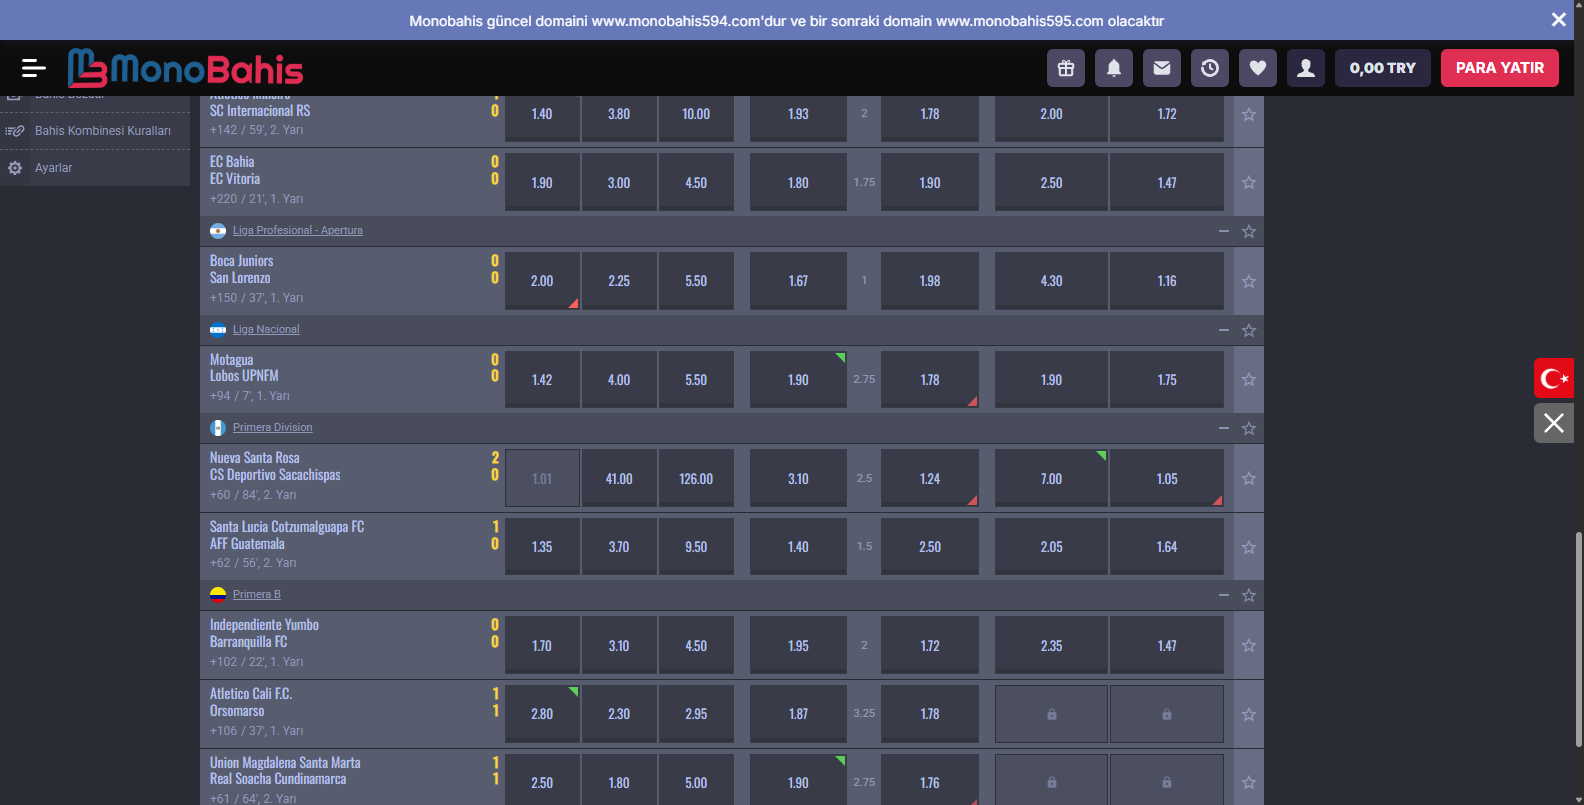Collapse the Primera B league section
The width and height of the screenshot is (1584, 805).
tap(1224, 595)
